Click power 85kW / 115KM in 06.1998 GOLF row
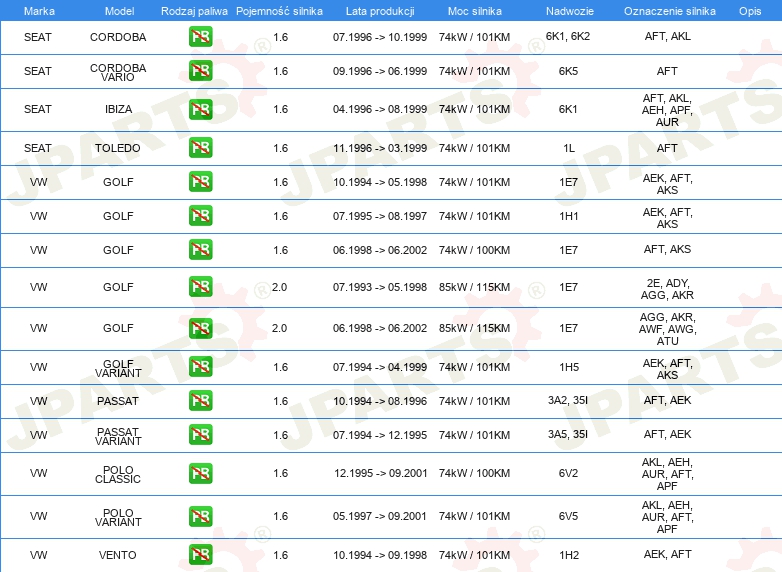 pos(474,328)
